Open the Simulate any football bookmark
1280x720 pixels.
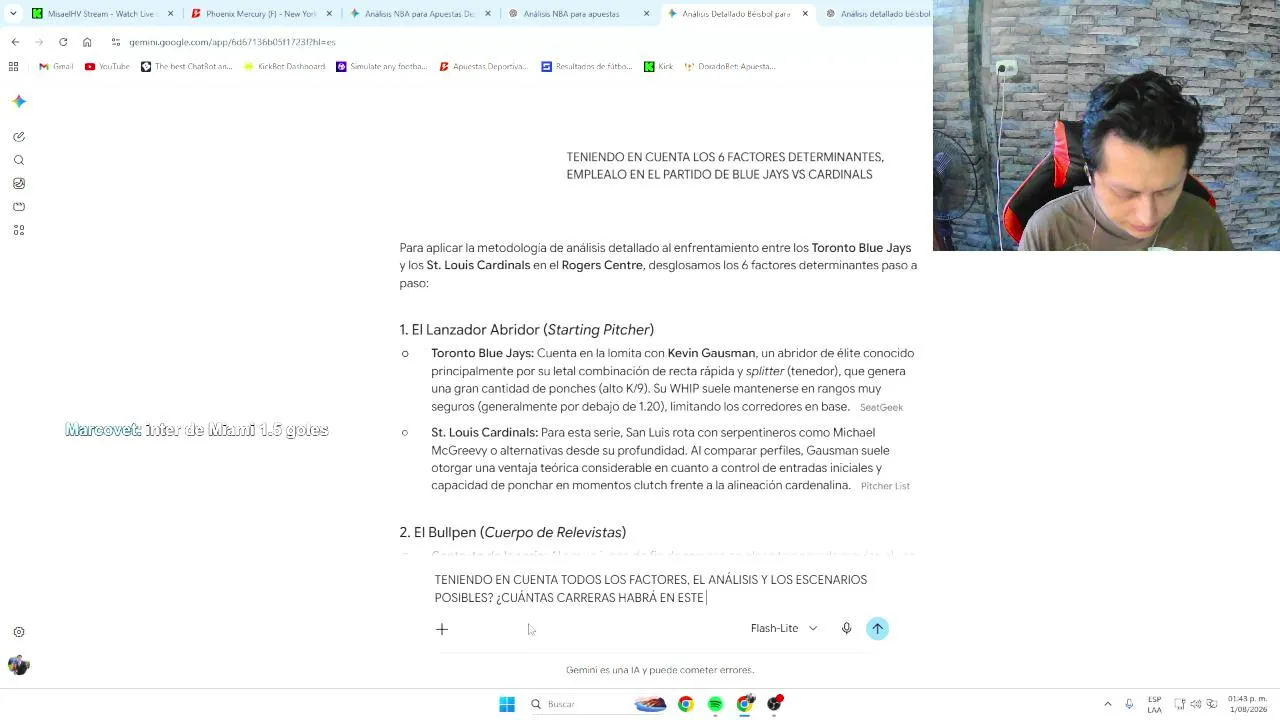381,66
